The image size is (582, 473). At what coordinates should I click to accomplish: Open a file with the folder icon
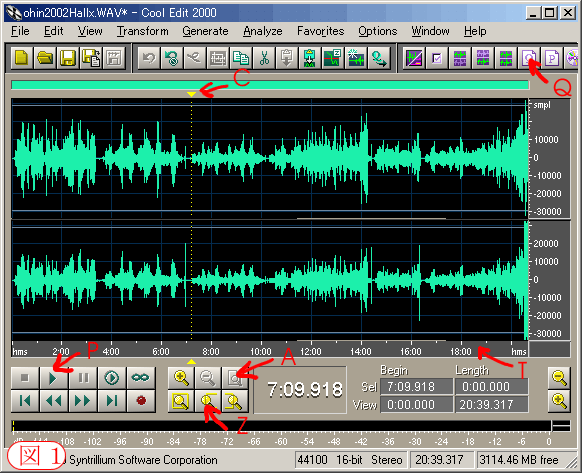(45, 58)
